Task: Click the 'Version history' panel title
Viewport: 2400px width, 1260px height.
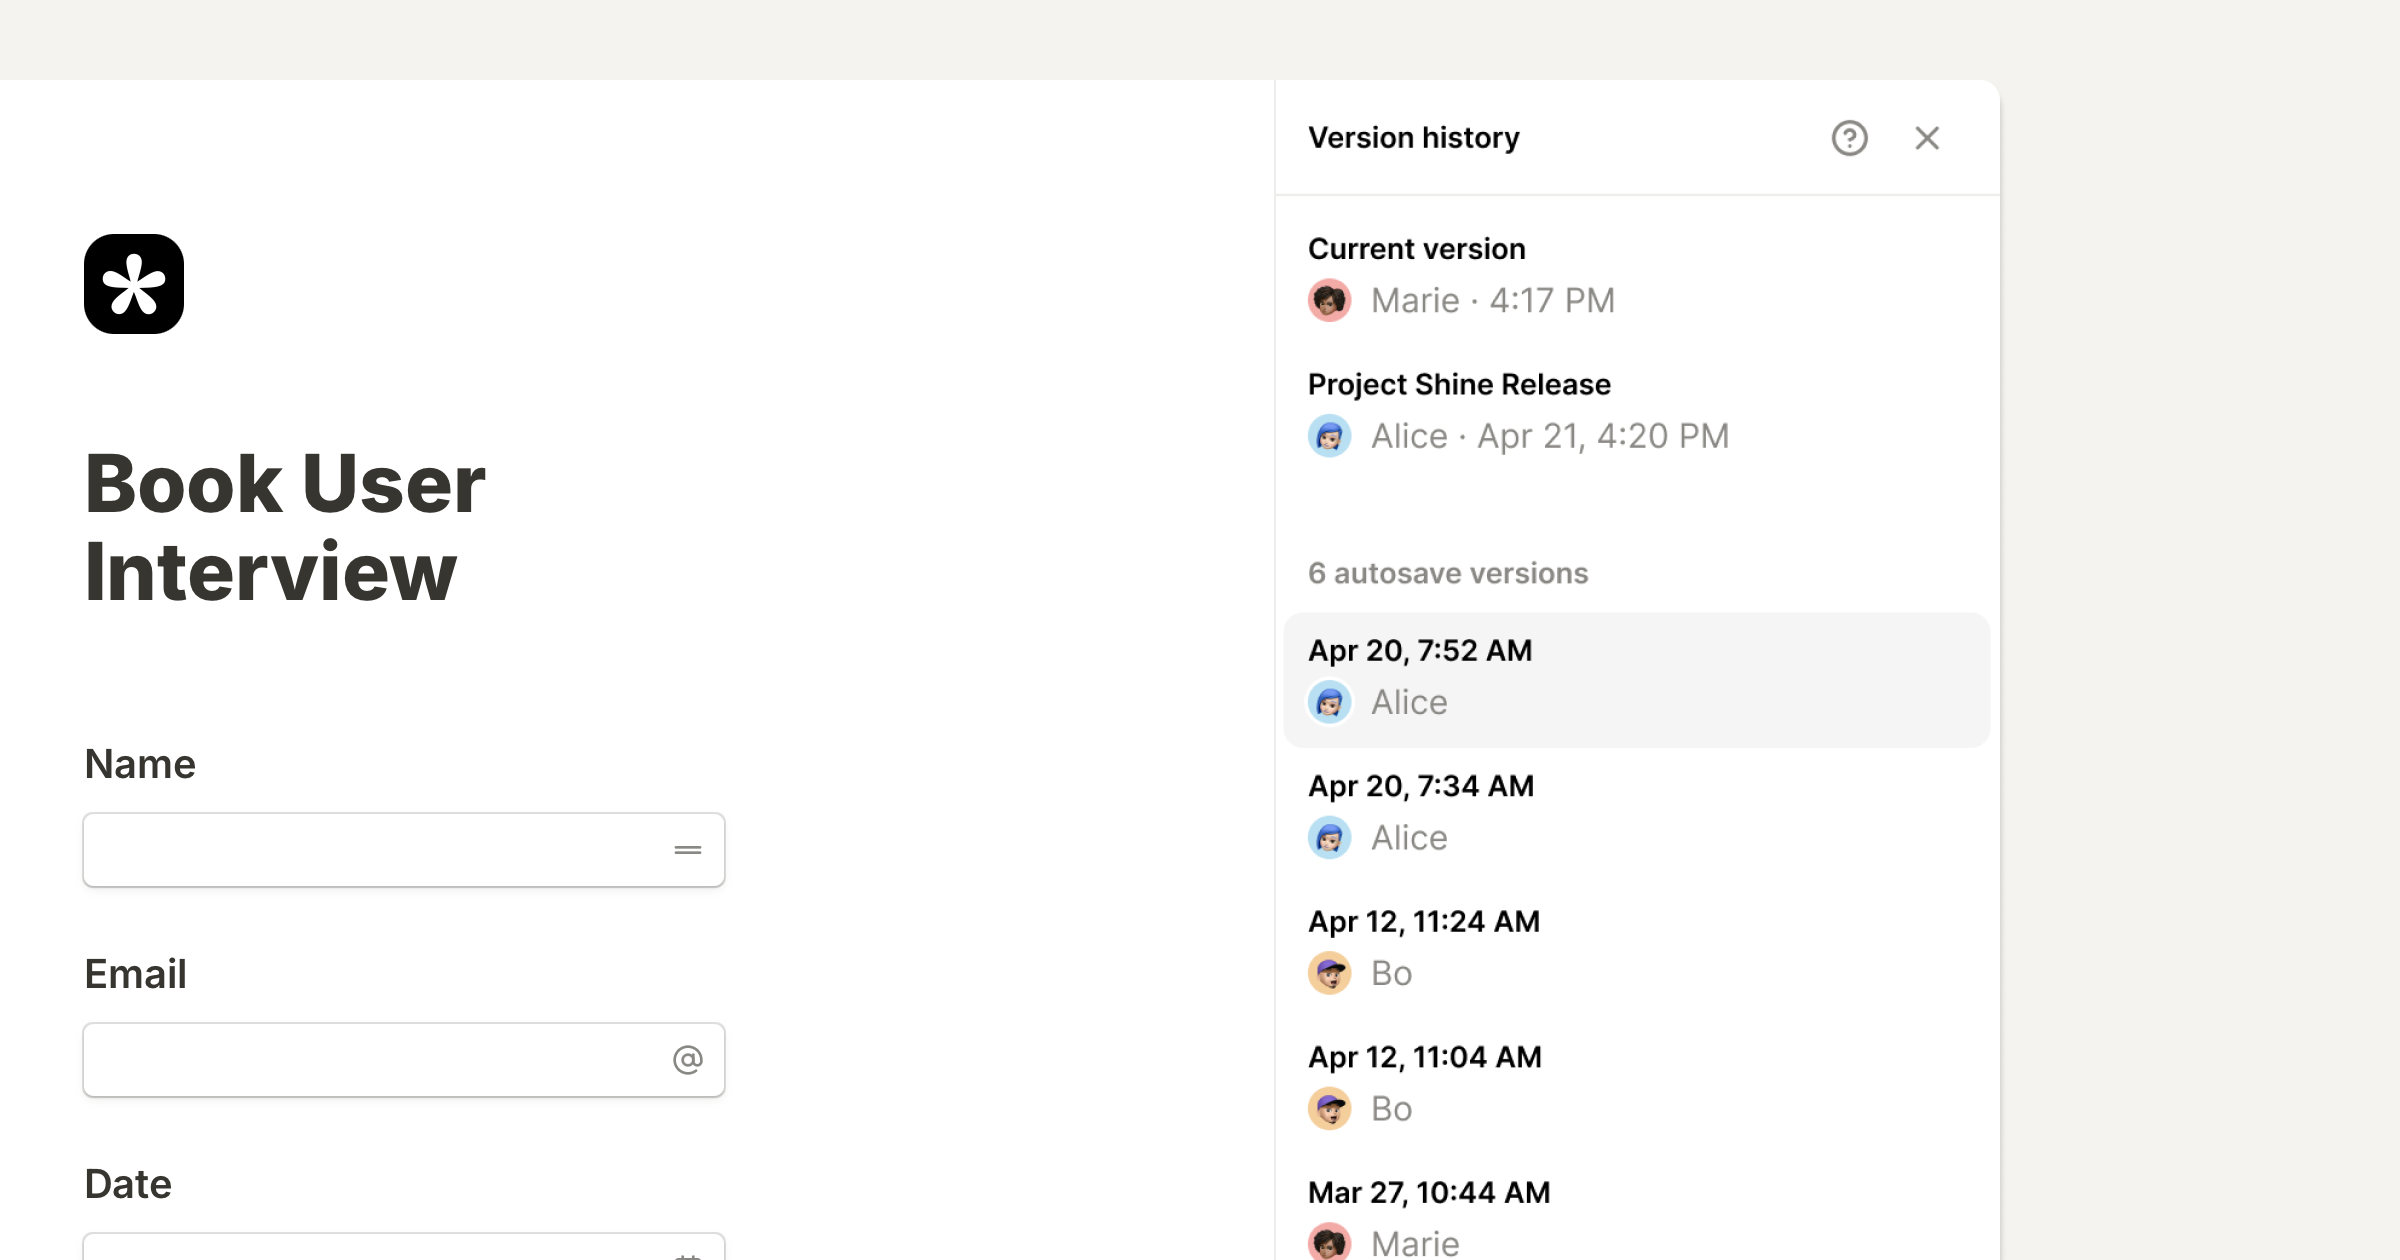Action: (1414, 137)
